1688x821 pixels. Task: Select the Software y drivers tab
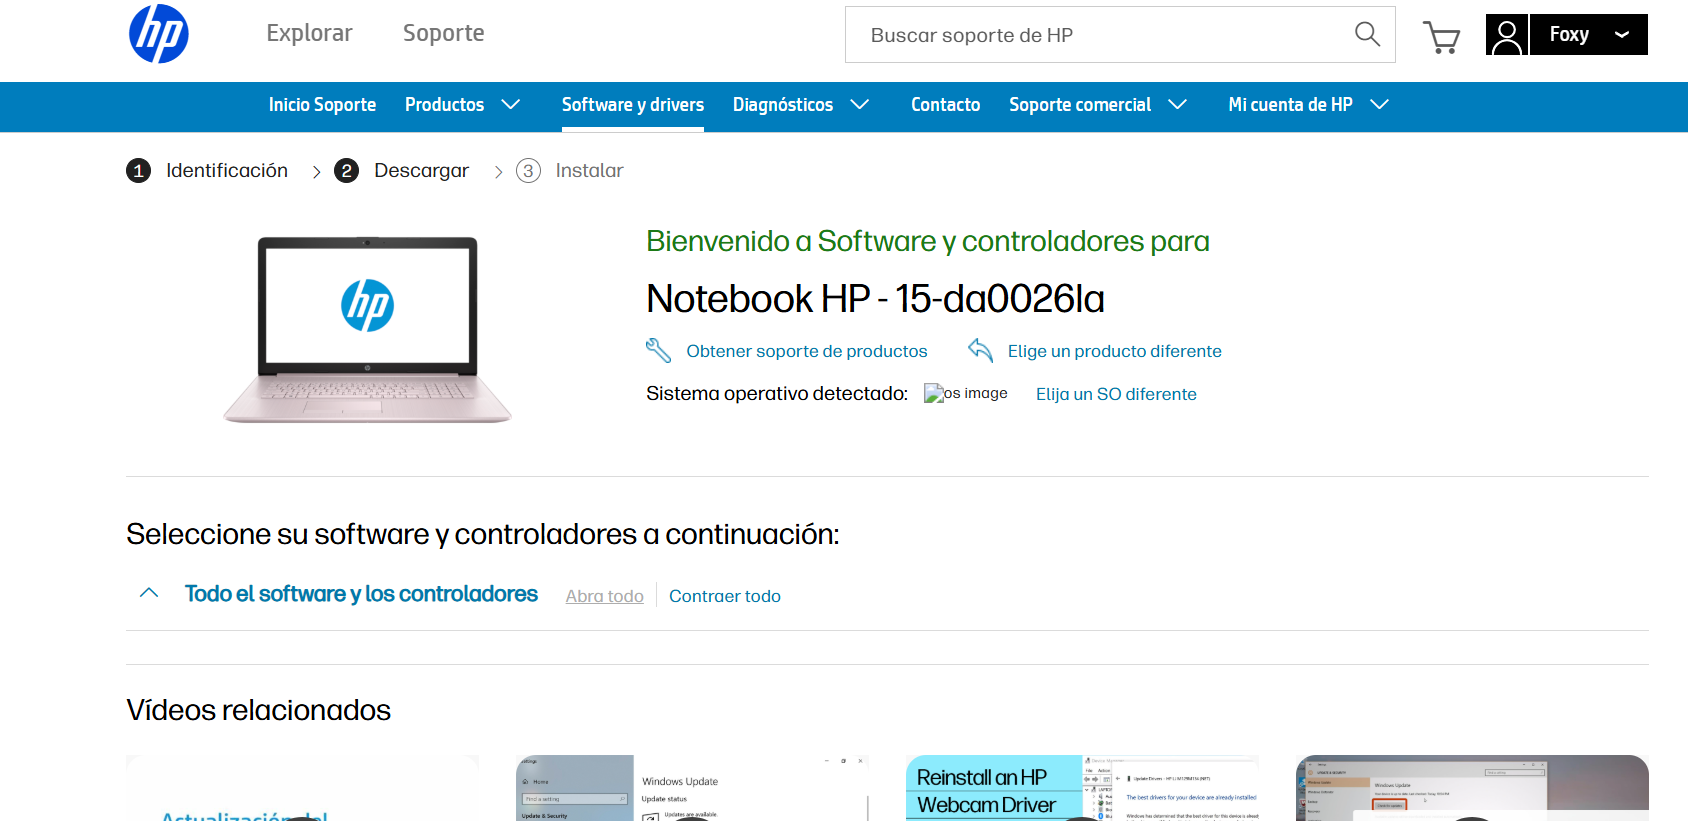coord(633,105)
